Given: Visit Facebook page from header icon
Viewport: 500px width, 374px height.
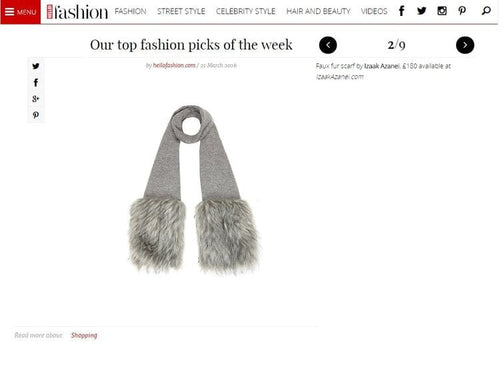Looking at the screenshot, I should point(402,11).
